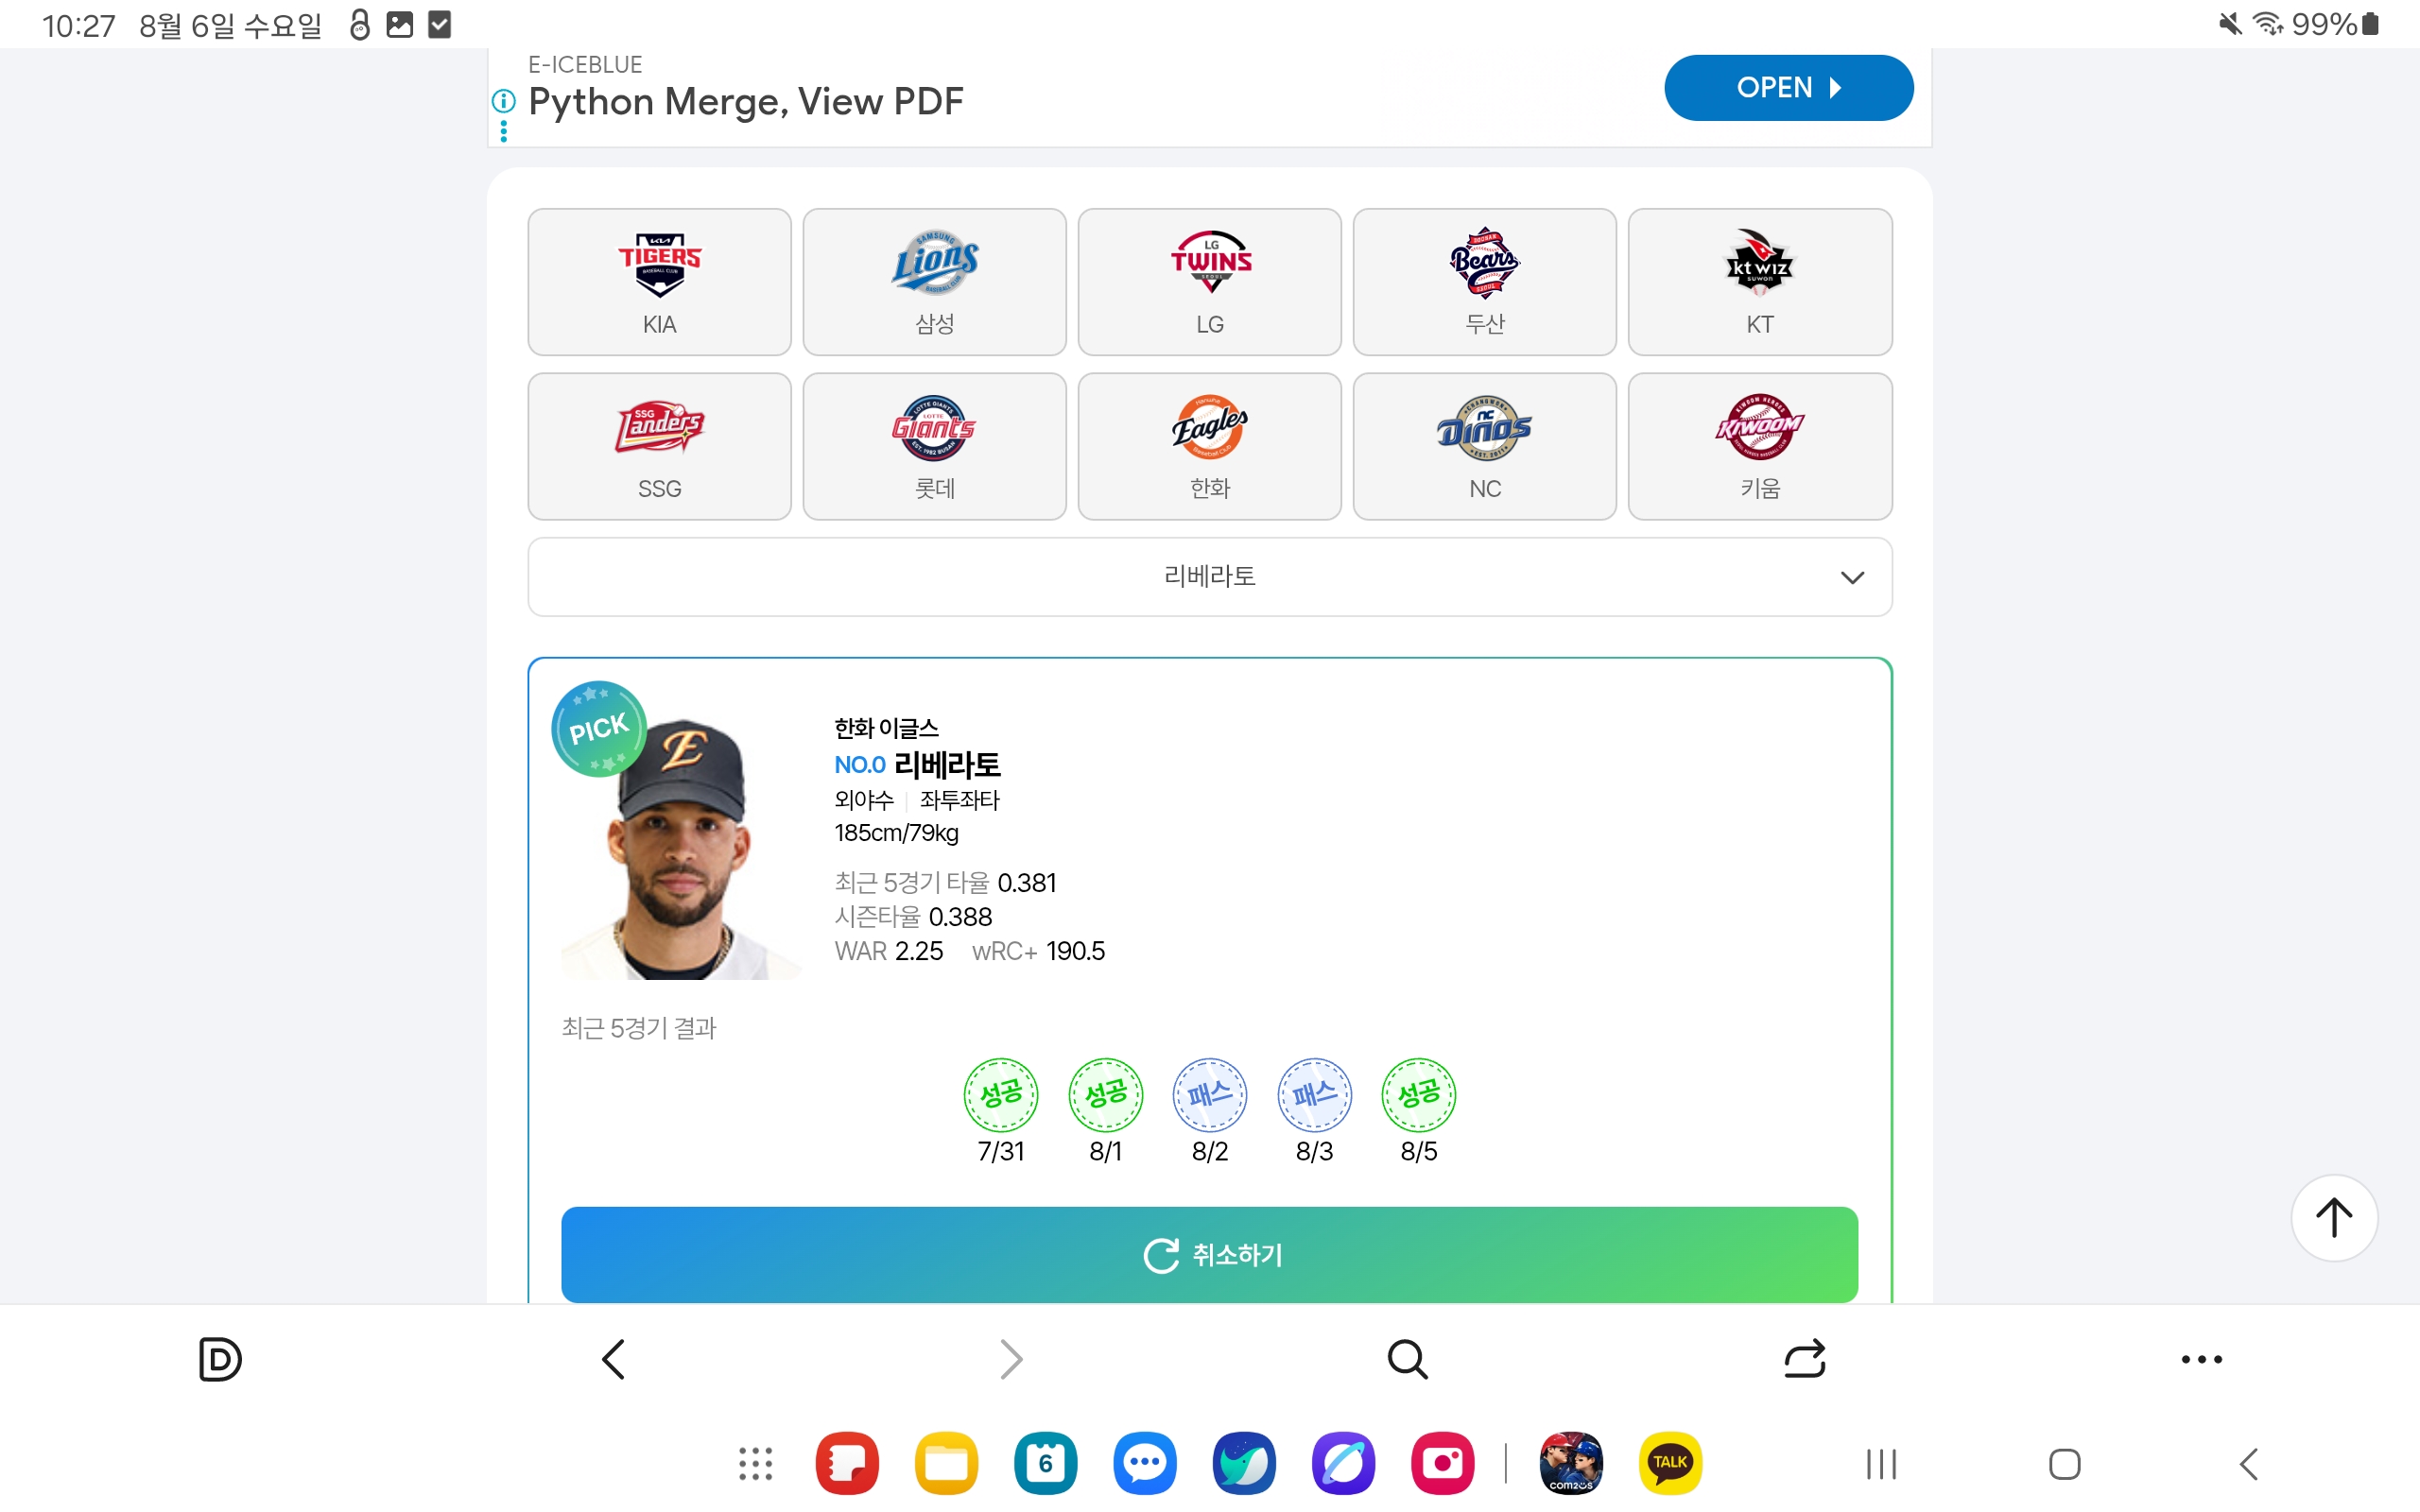This screenshot has height=1512, width=2420.
Task: Click the 8/5 성공 result stamp
Action: coord(1418,1095)
